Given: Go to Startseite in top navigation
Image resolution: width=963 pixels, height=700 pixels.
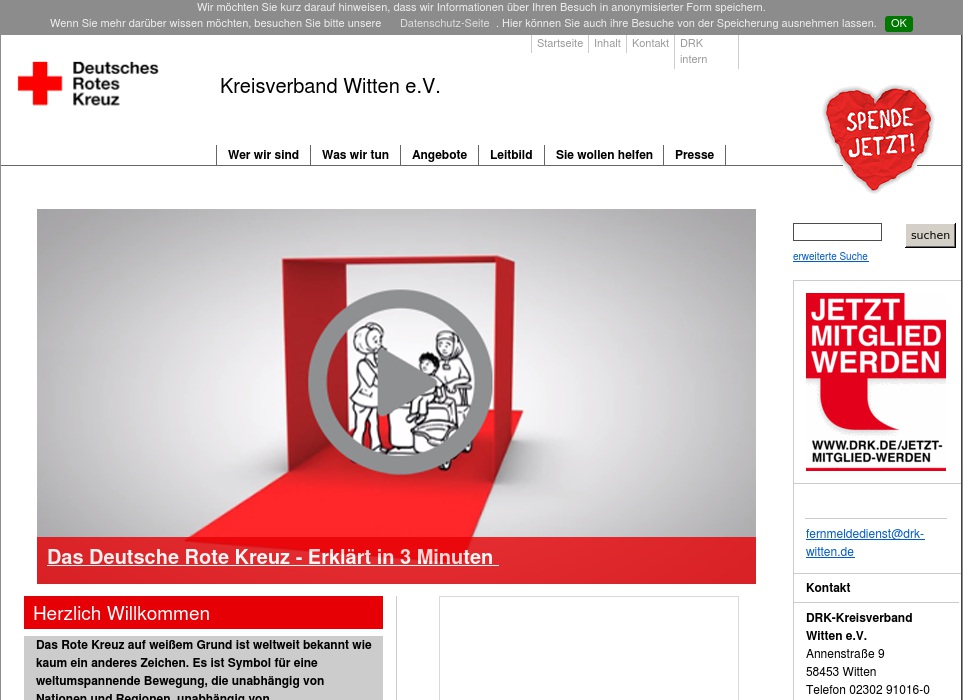Looking at the screenshot, I should [559, 43].
